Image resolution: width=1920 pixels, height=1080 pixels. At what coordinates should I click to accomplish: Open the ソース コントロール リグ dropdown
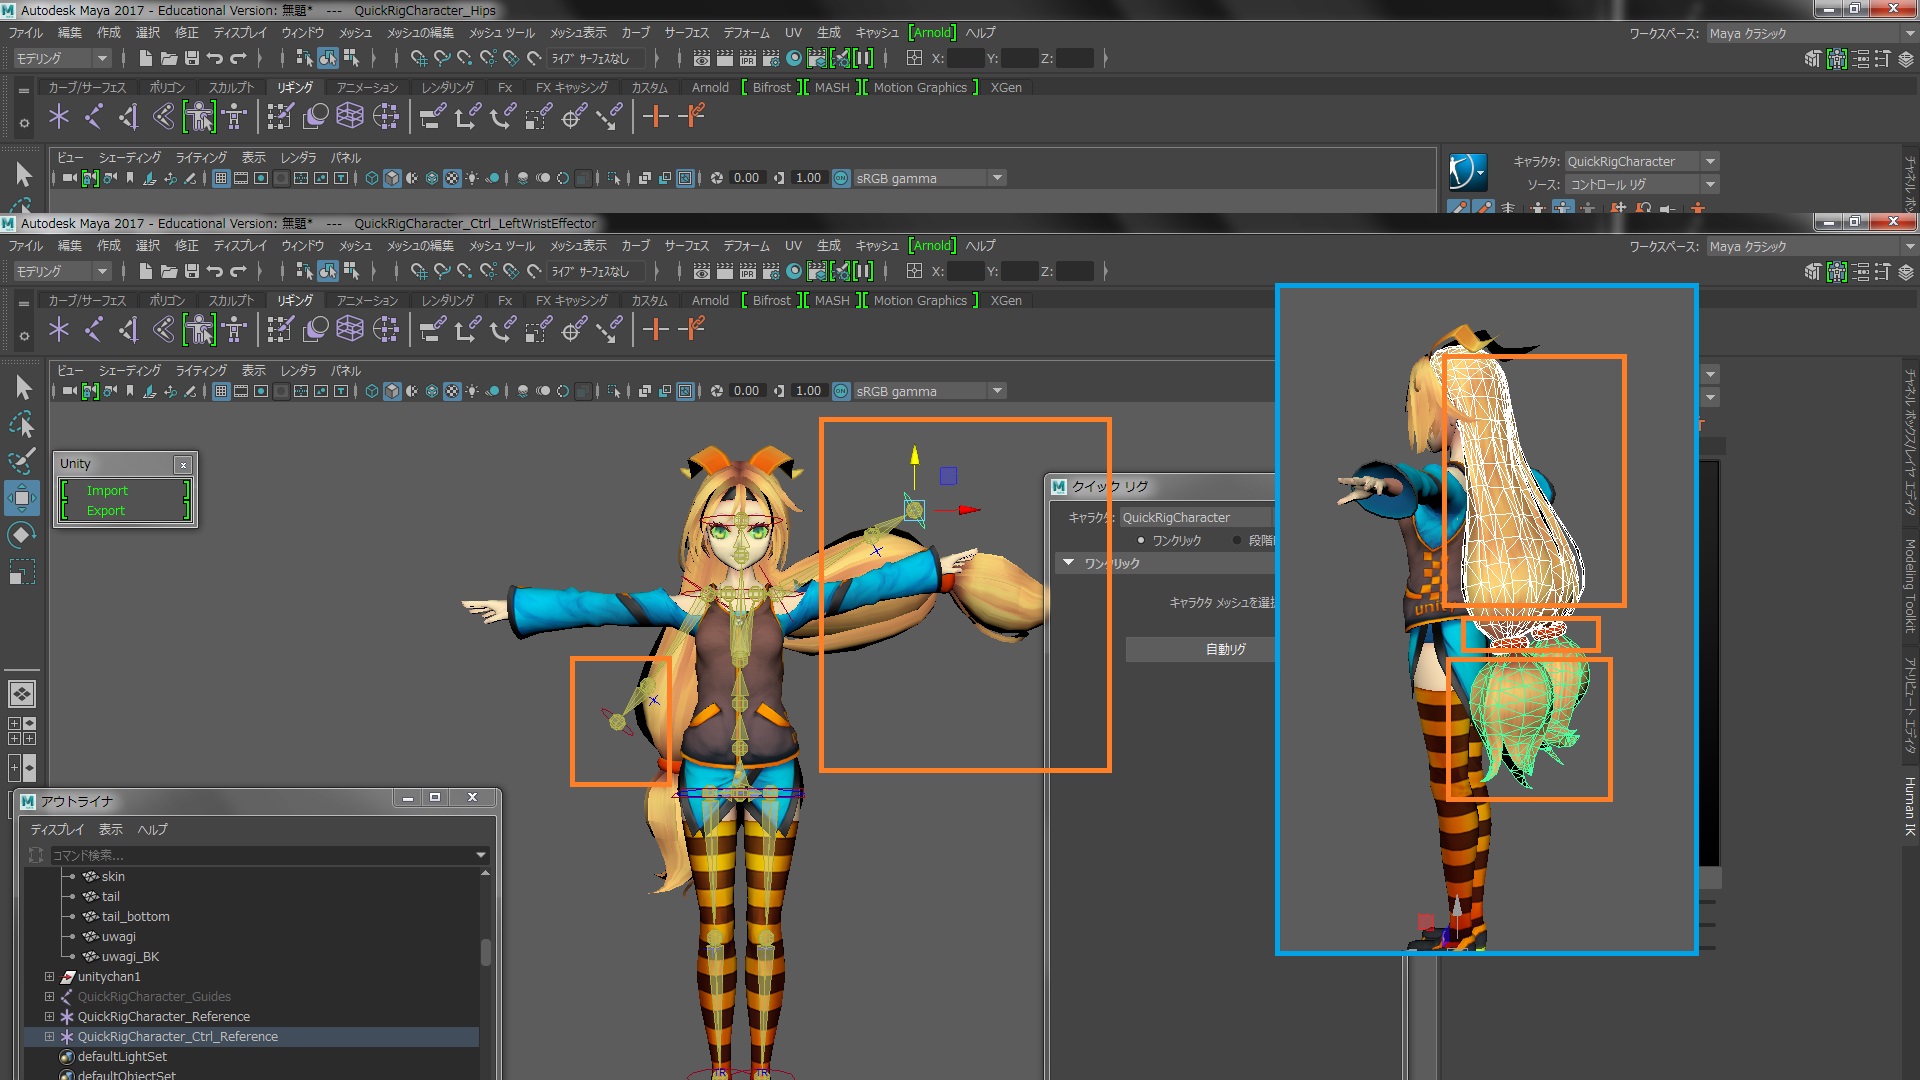(x=1711, y=184)
